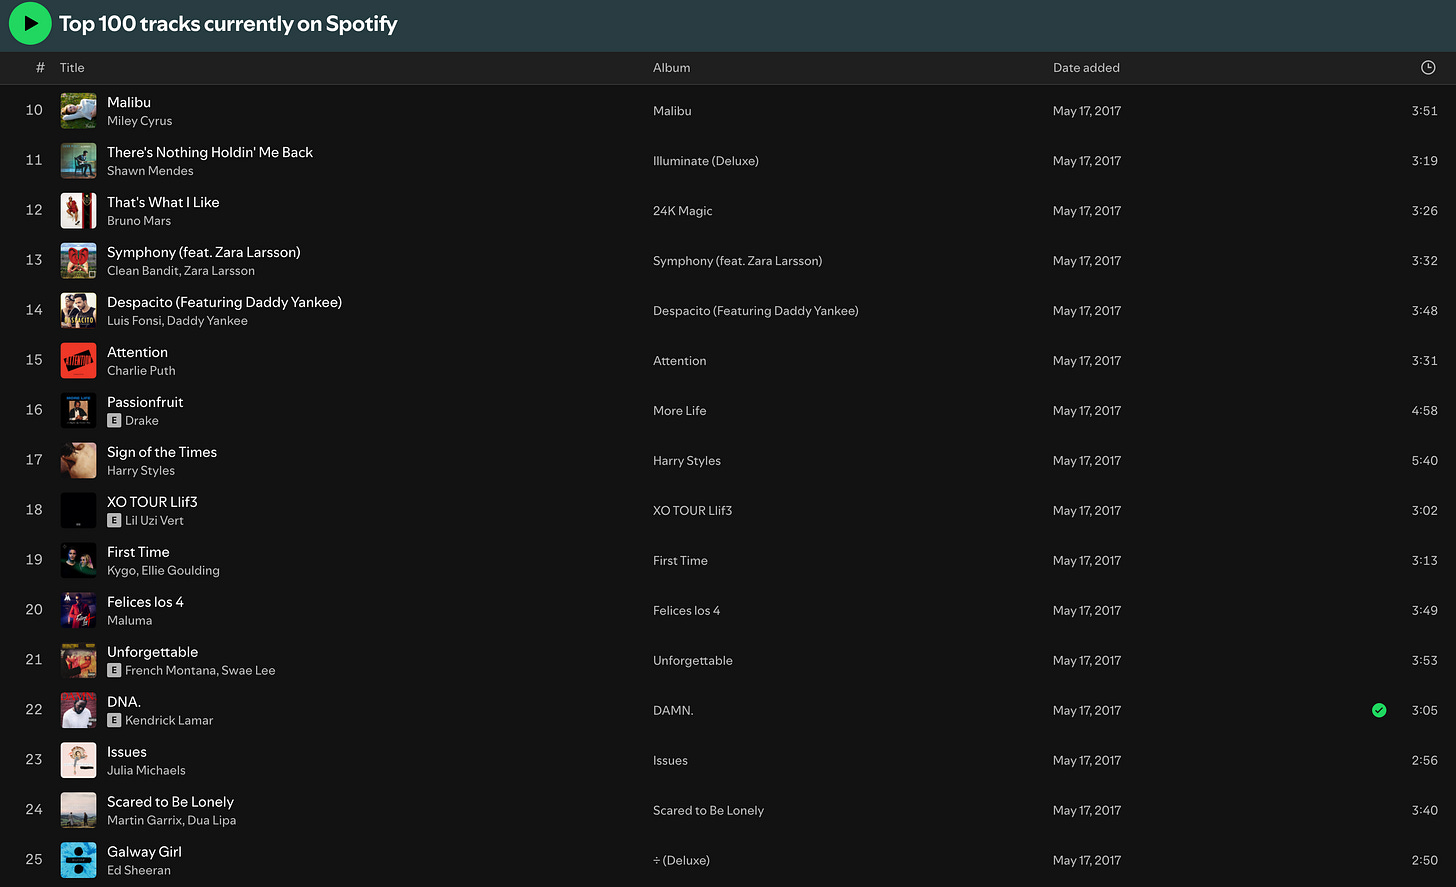Open artist Ed Sheeran link

click(x=139, y=871)
